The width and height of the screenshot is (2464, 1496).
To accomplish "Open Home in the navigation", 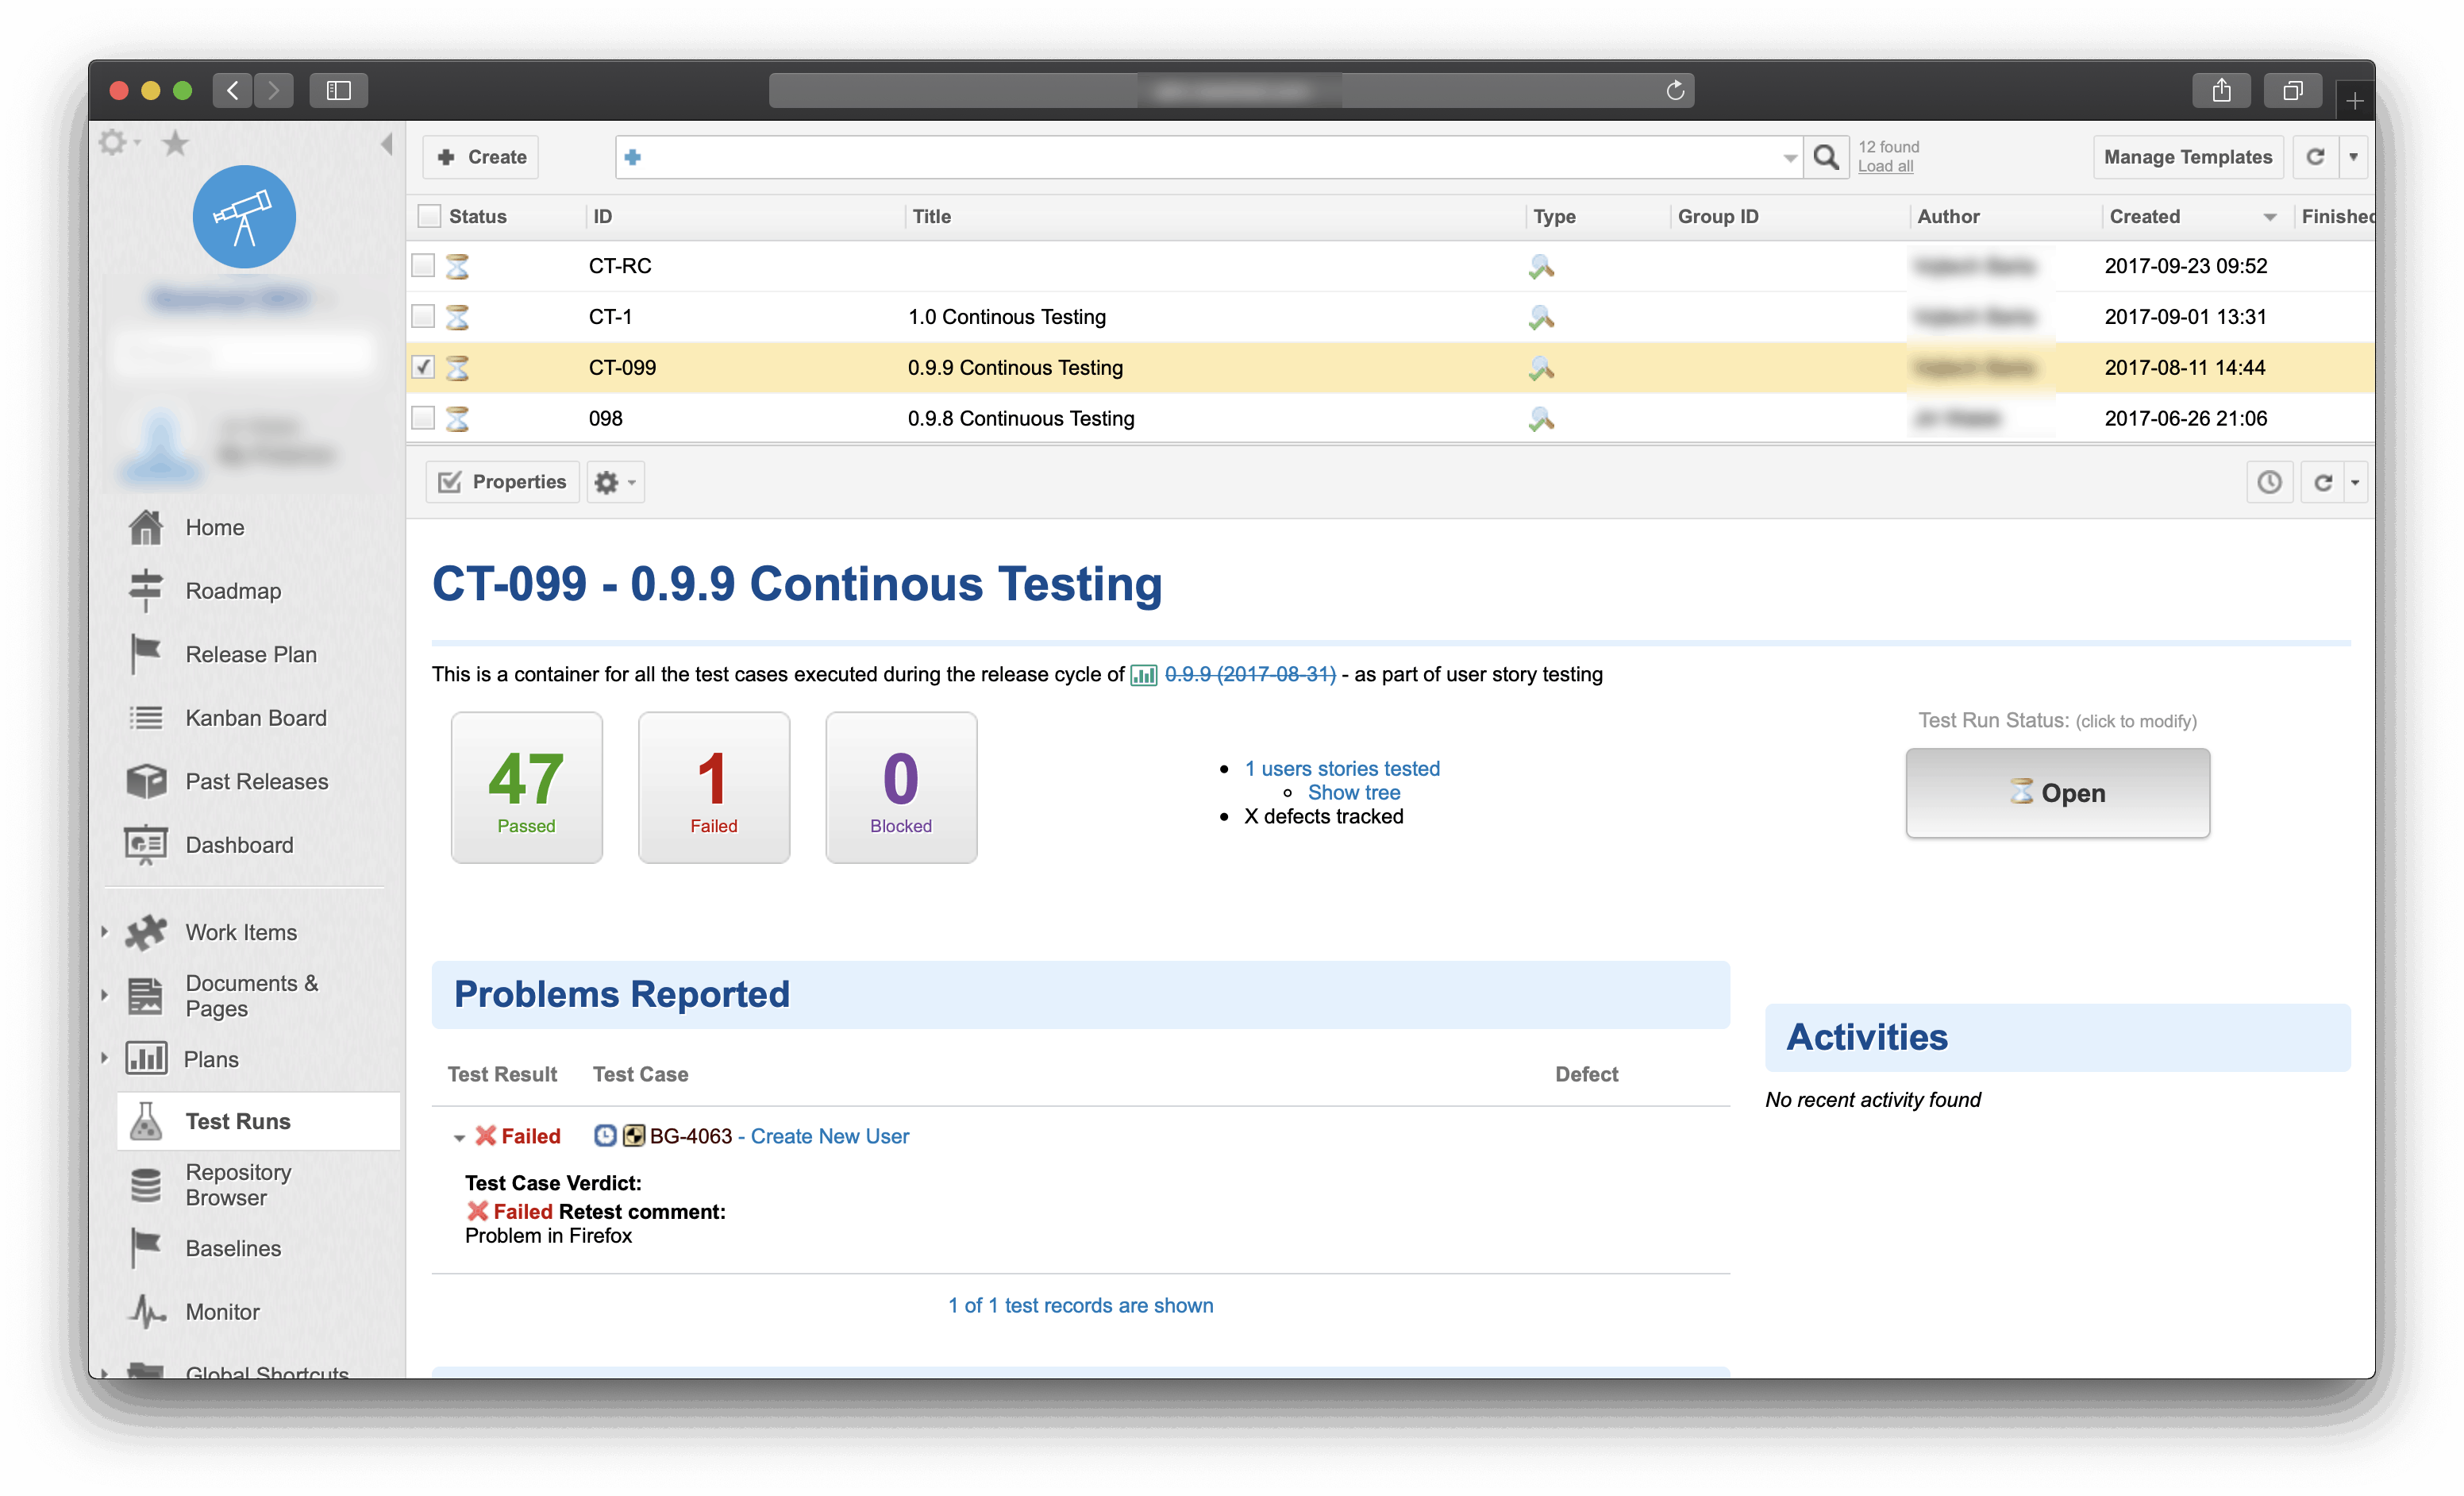I will pyautogui.click(x=215, y=527).
